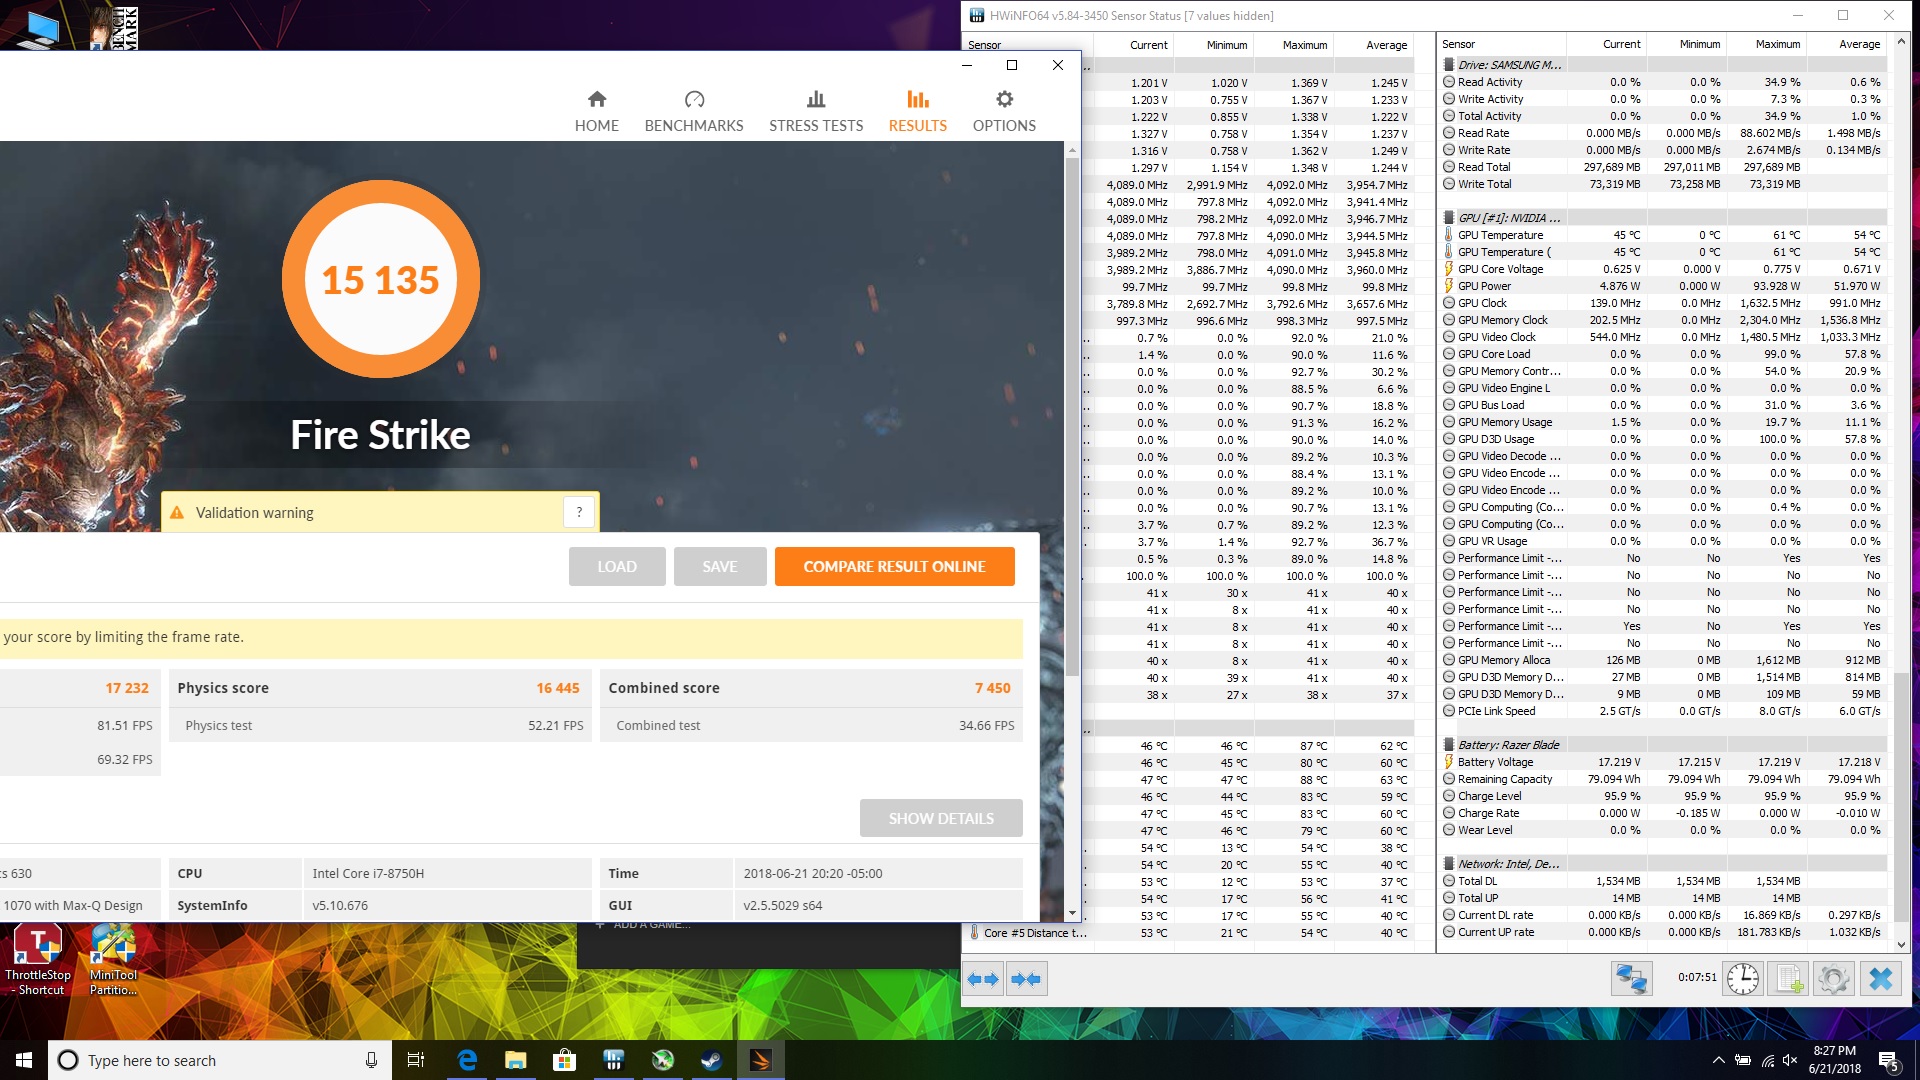This screenshot has height=1080, width=1920.
Task: Open File Explorer from the taskbar
Action: (516, 1060)
